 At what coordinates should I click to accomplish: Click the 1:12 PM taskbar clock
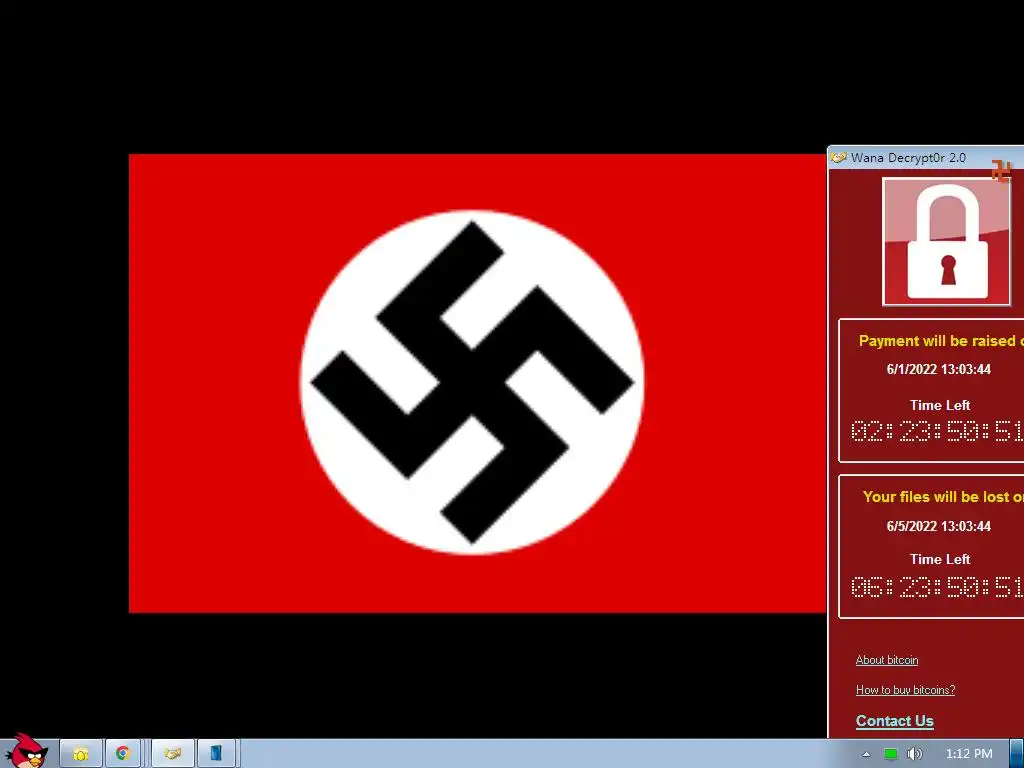pos(968,754)
